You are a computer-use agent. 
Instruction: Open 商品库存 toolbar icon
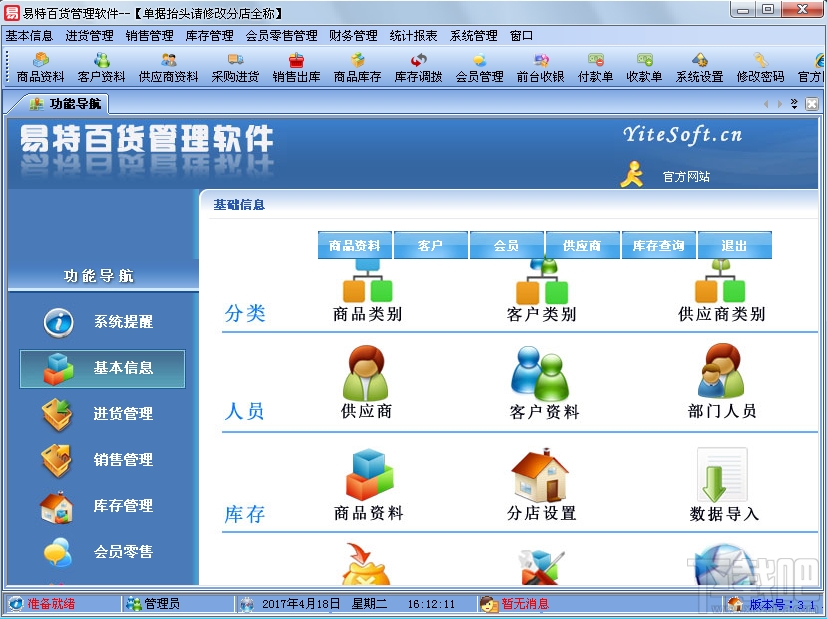[x=358, y=68]
